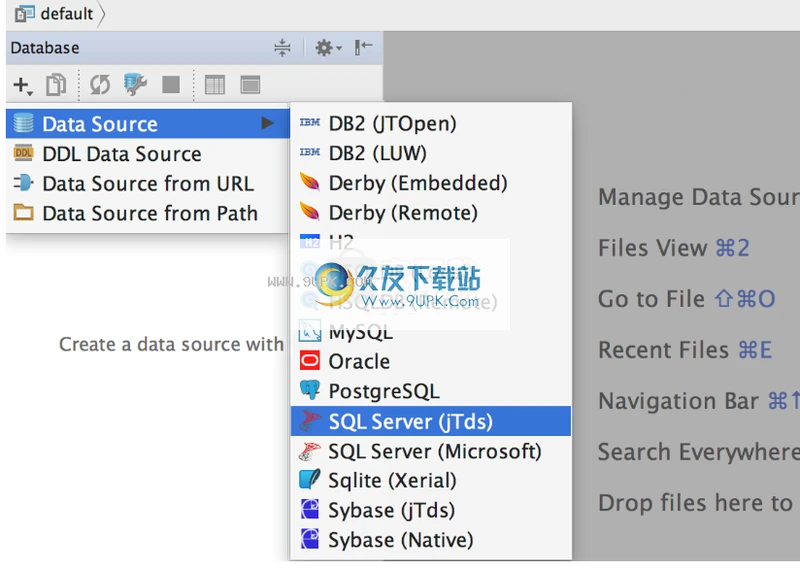Open the Database panel gear settings
The width and height of the screenshot is (800, 569).
click(x=328, y=48)
